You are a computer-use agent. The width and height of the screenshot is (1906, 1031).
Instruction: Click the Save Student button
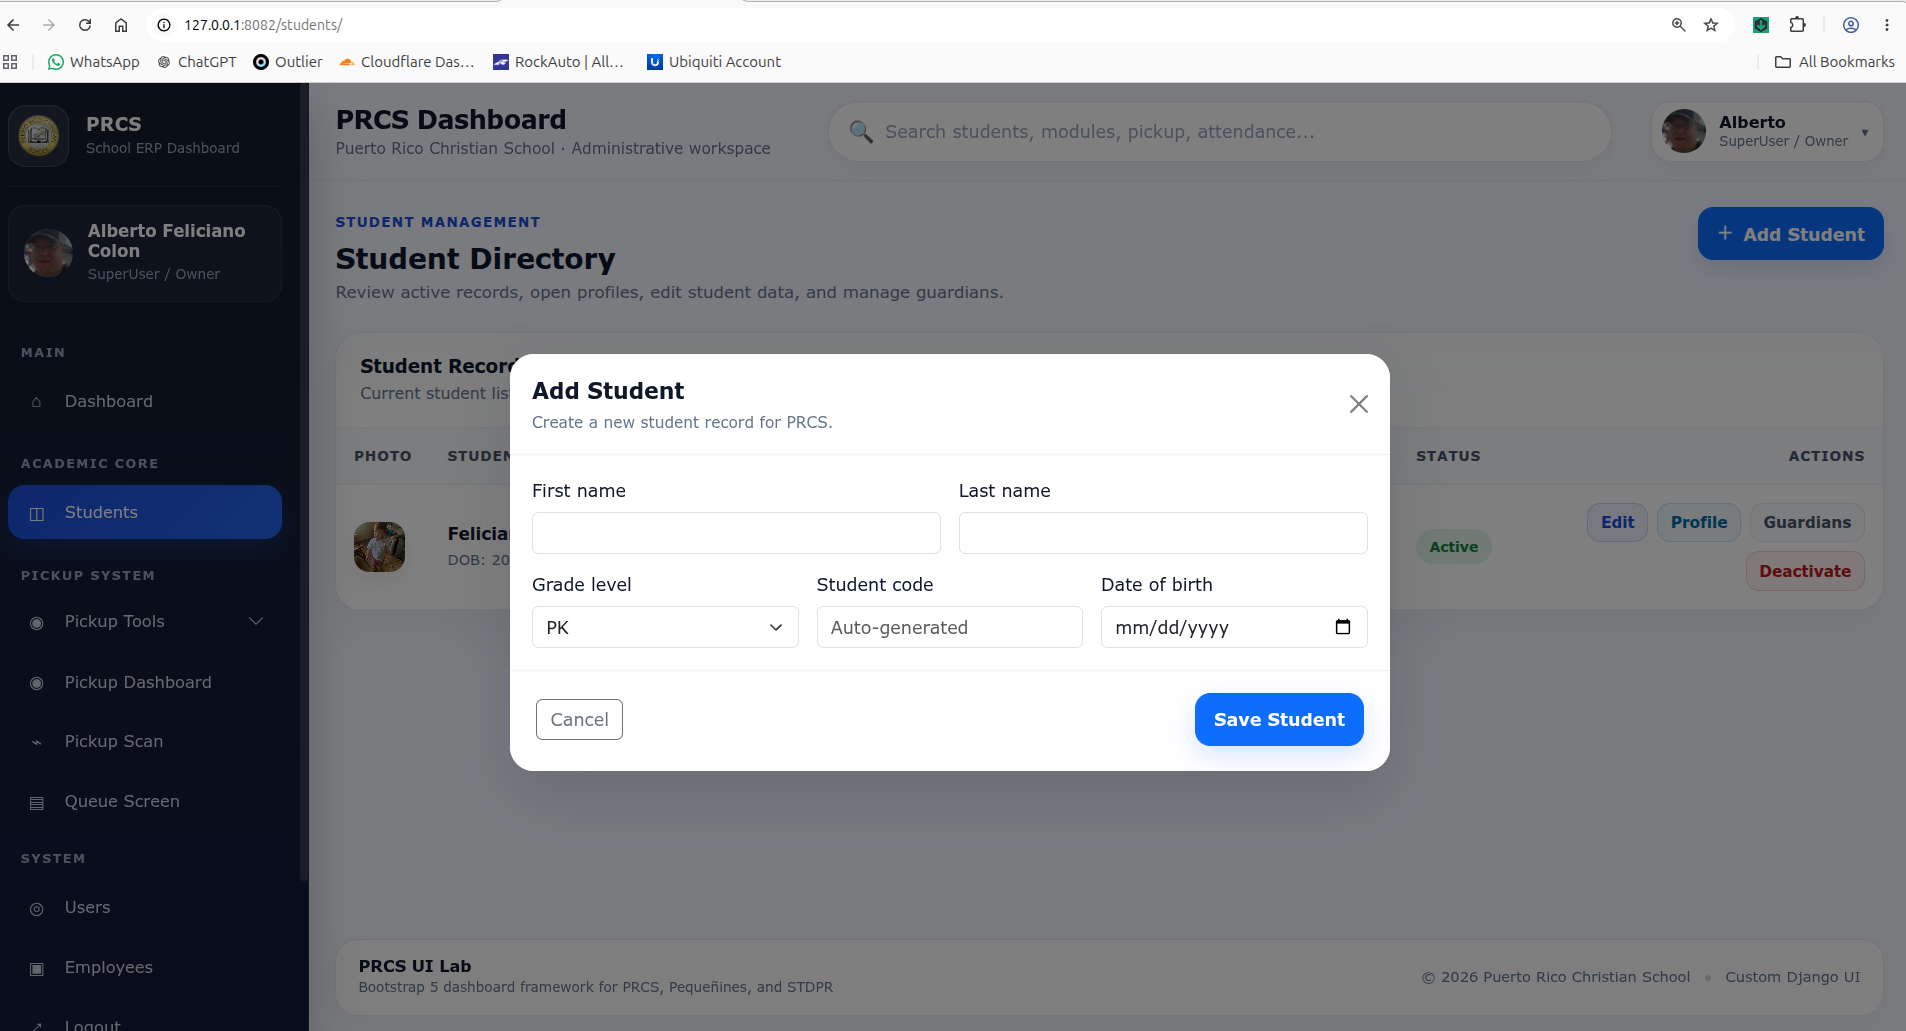point(1279,720)
